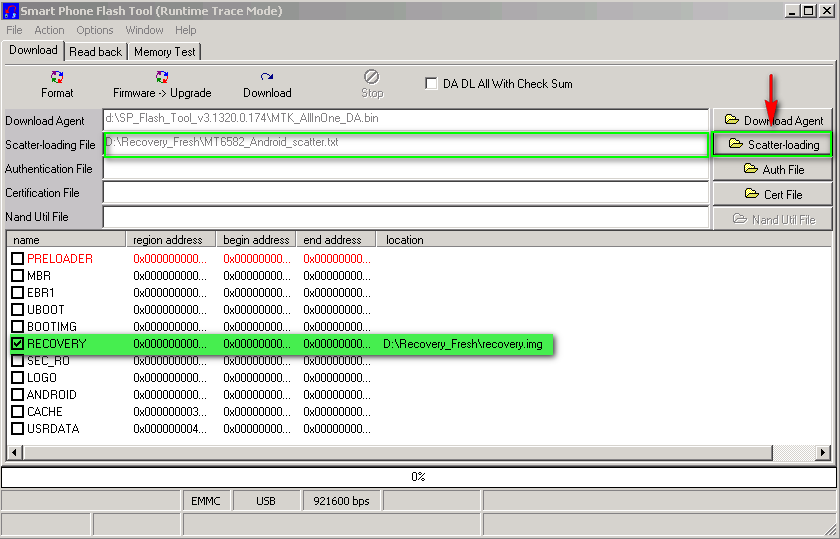Click the Stop toolbar icon

(x=372, y=78)
